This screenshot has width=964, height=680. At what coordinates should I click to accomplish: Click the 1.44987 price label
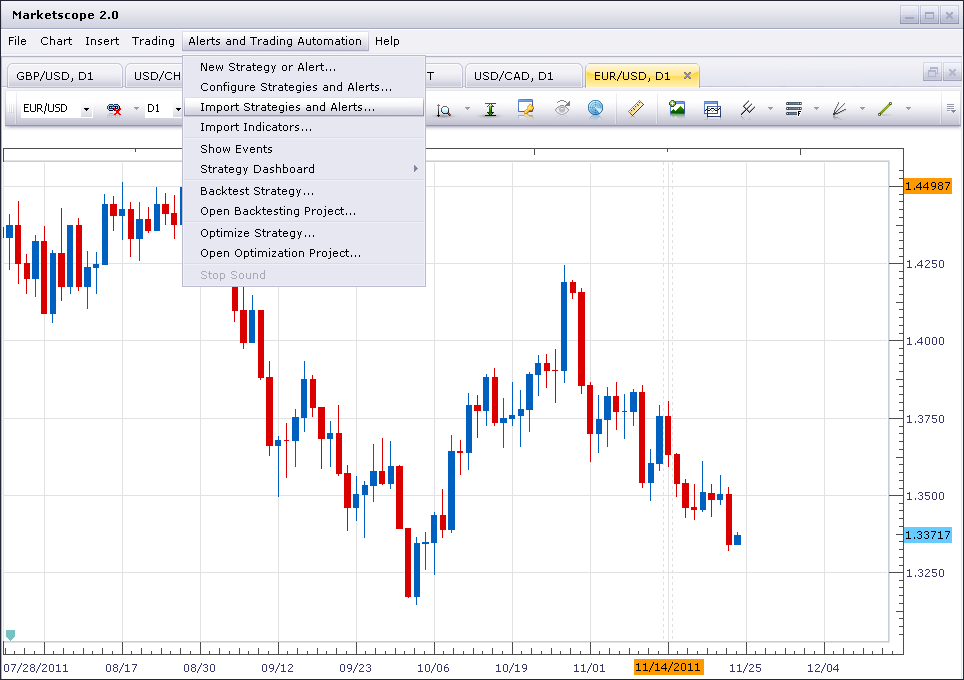928,186
